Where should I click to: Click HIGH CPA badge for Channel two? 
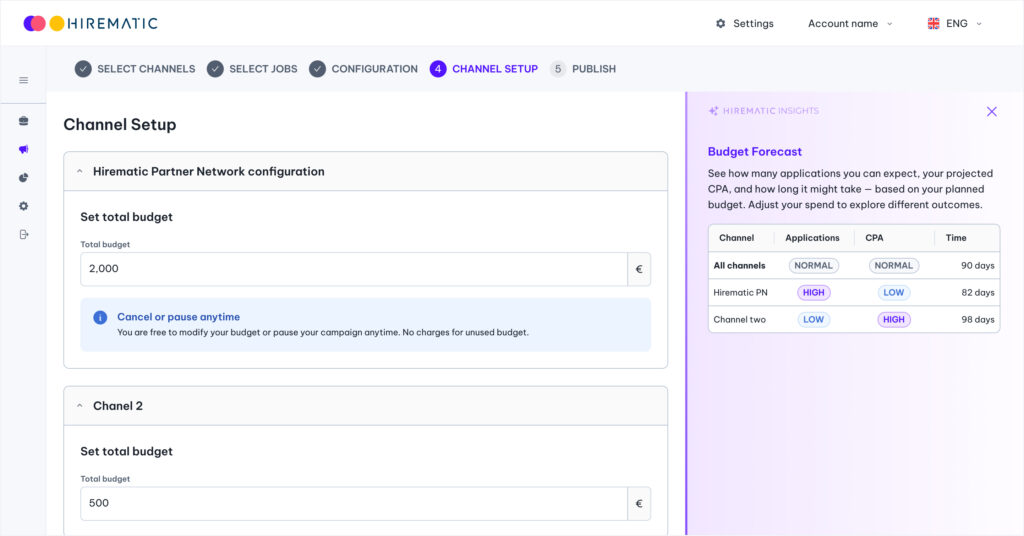pyautogui.click(x=893, y=319)
